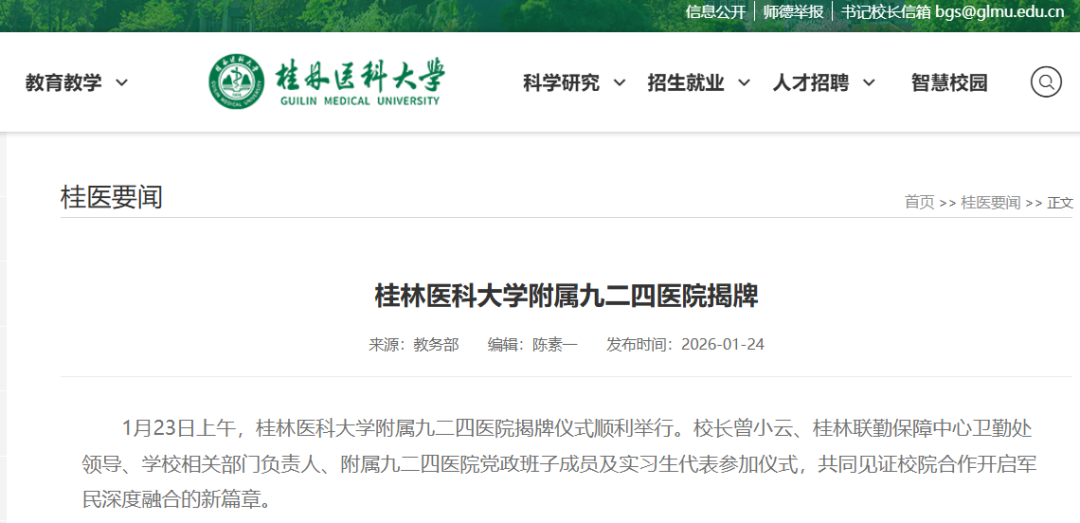Click the 桂医要闻 section heading
Viewport: 1080px width, 523px height.
112,197
